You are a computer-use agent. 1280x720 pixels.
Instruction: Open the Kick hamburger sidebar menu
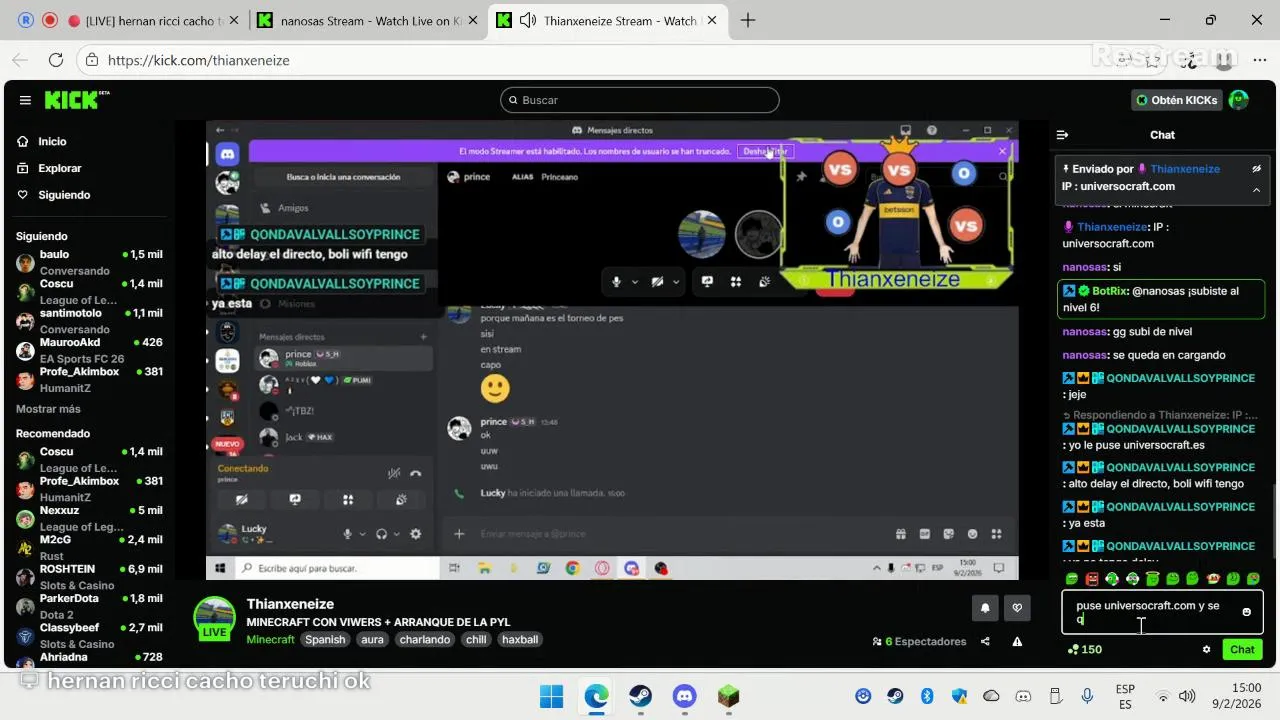[x=25, y=100]
